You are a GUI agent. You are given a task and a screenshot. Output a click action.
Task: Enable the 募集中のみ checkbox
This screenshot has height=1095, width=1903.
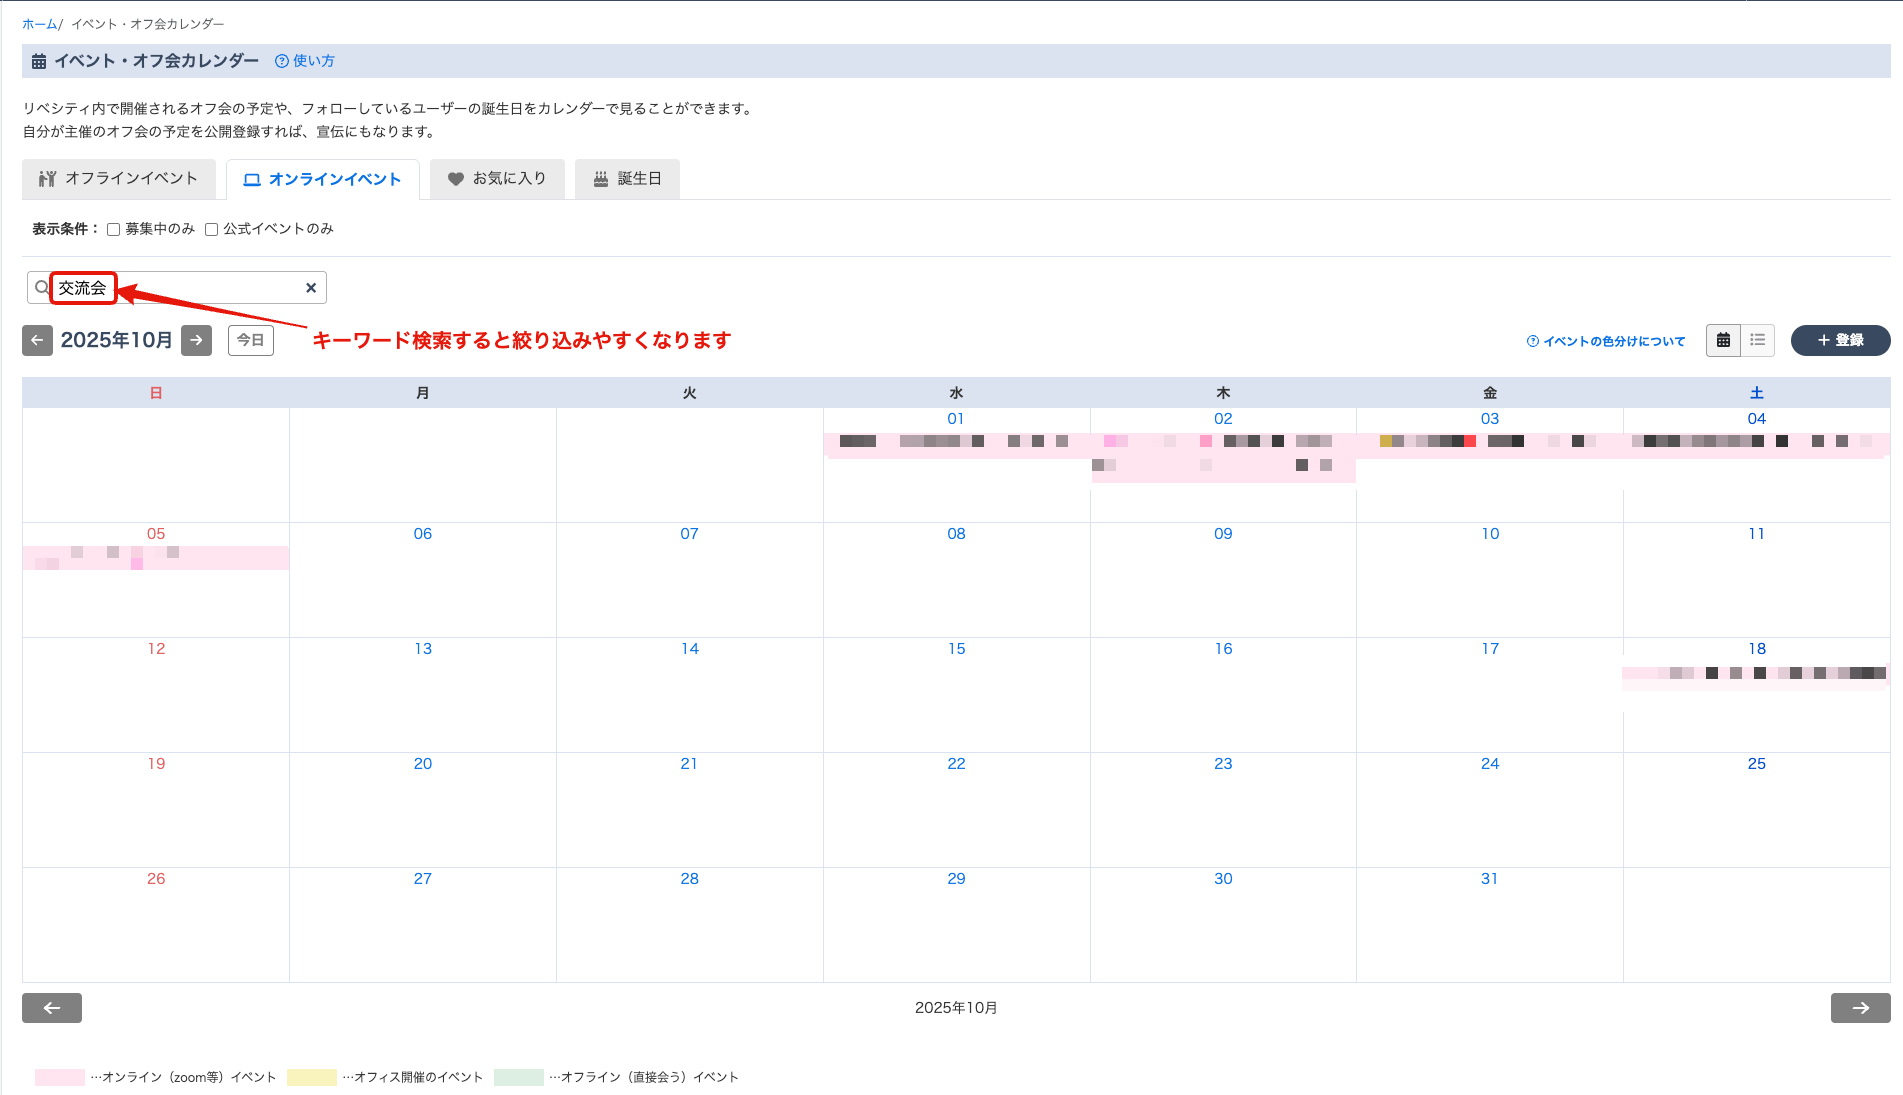click(114, 230)
